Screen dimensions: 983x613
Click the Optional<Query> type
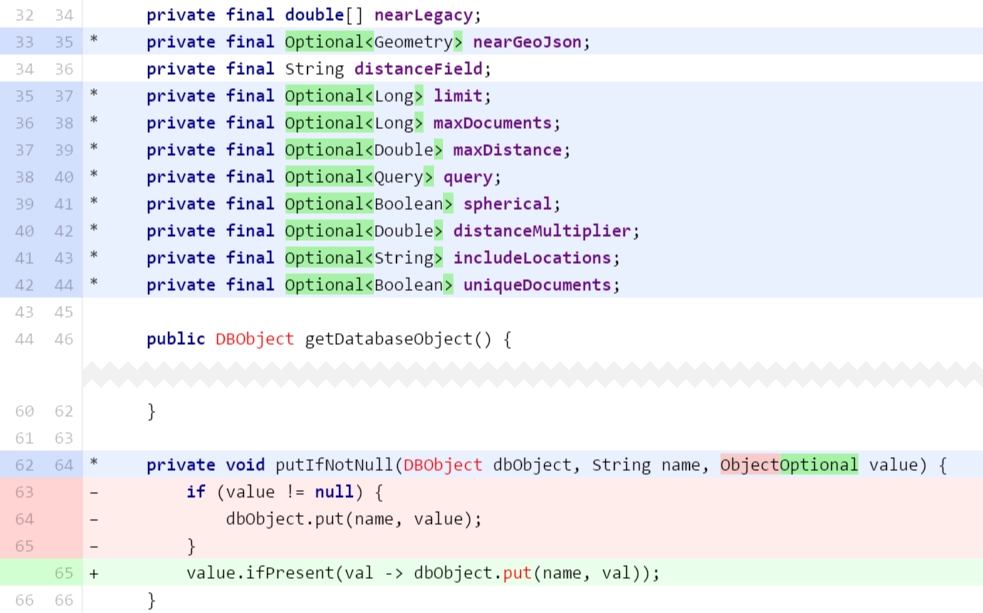coord(359,177)
